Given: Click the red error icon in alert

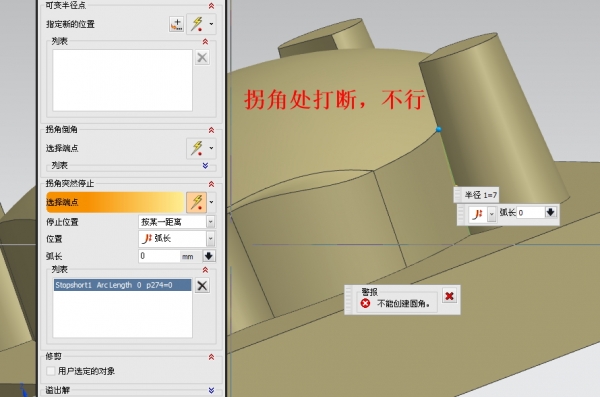Looking at the screenshot, I should click(x=365, y=303).
